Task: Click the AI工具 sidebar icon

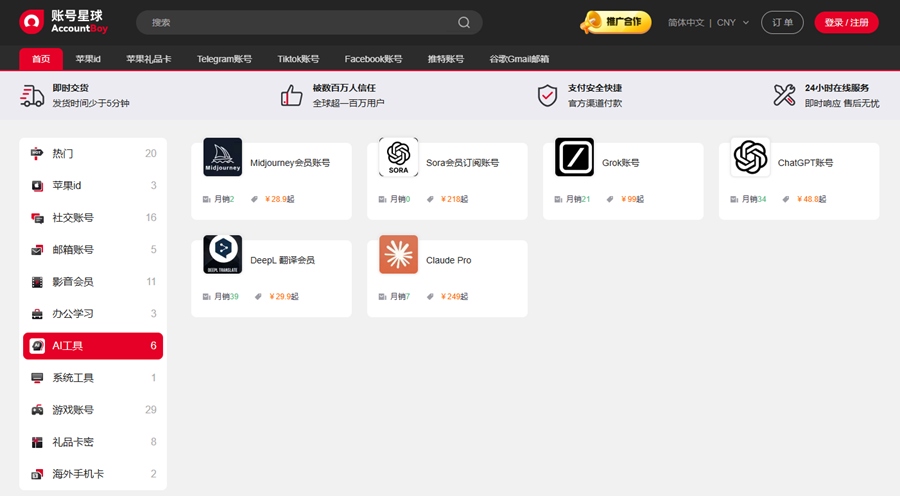Action: pos(37,346)
